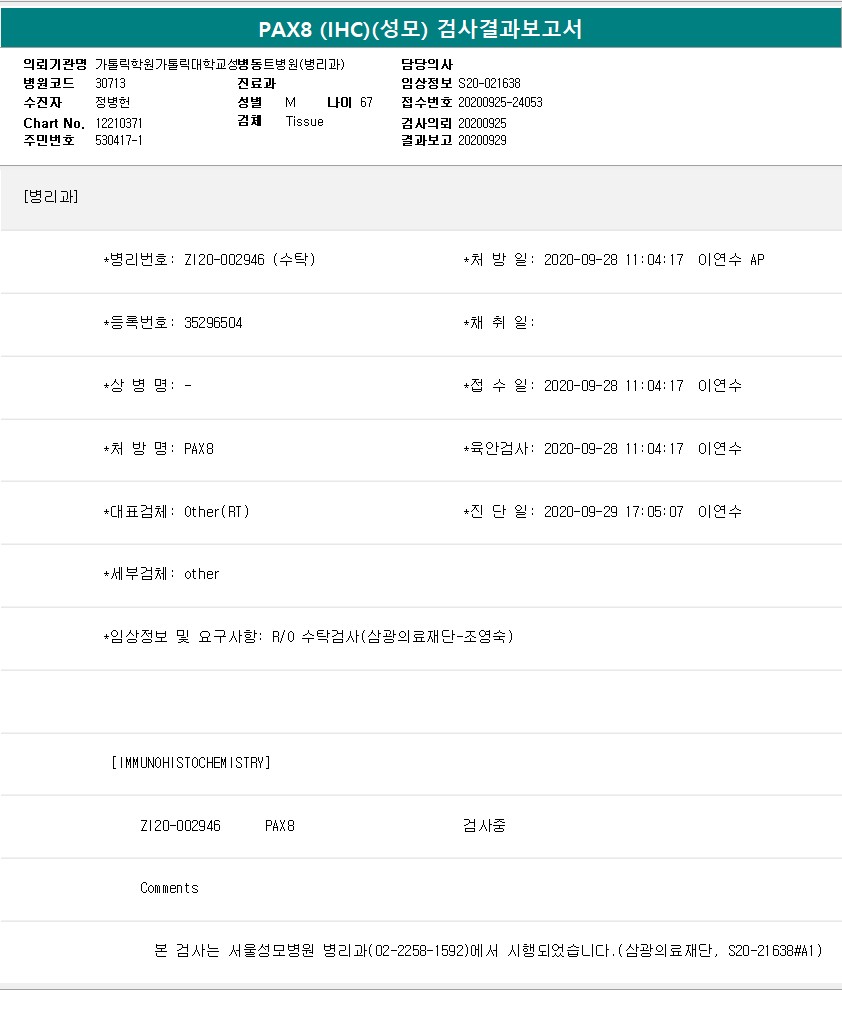
Task: Click the 접수일 timestamp 2020-09-28 11:04:17
Action: [614, 386]
